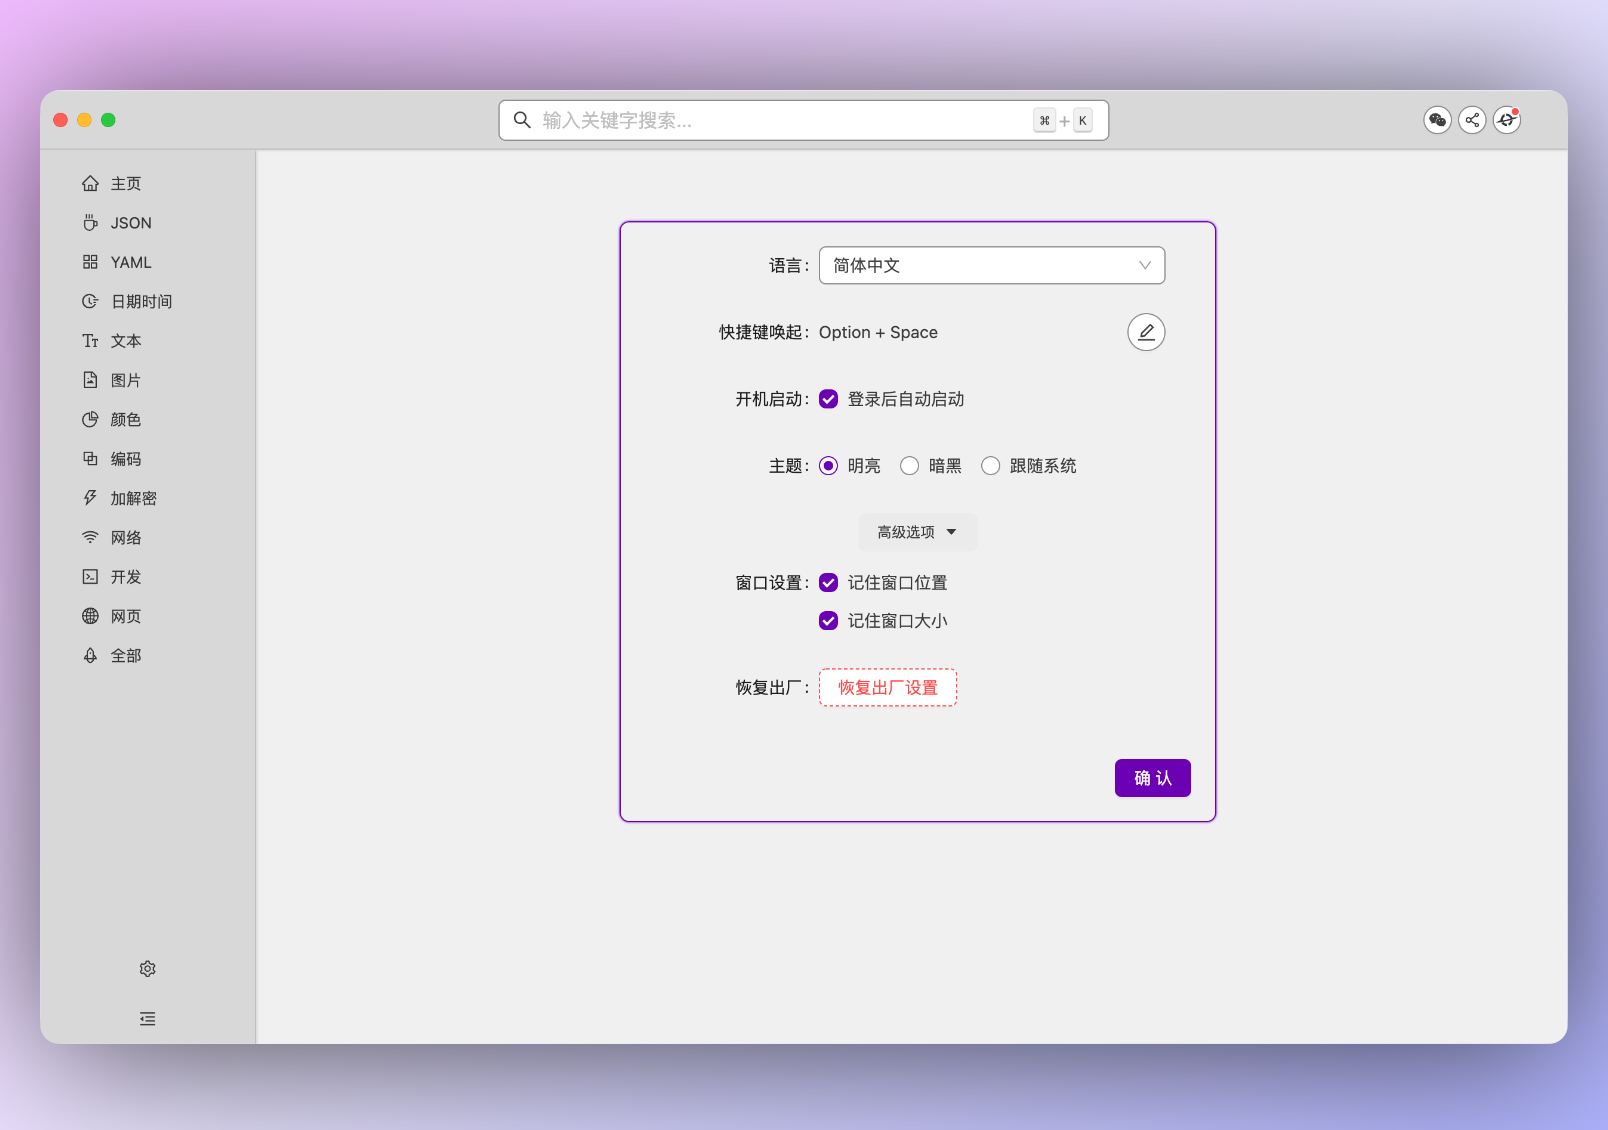Screen dimensions: 1608x1130
Task: Select the 暗黑 (dark) theme radio button
Action: tap(910, 465)
